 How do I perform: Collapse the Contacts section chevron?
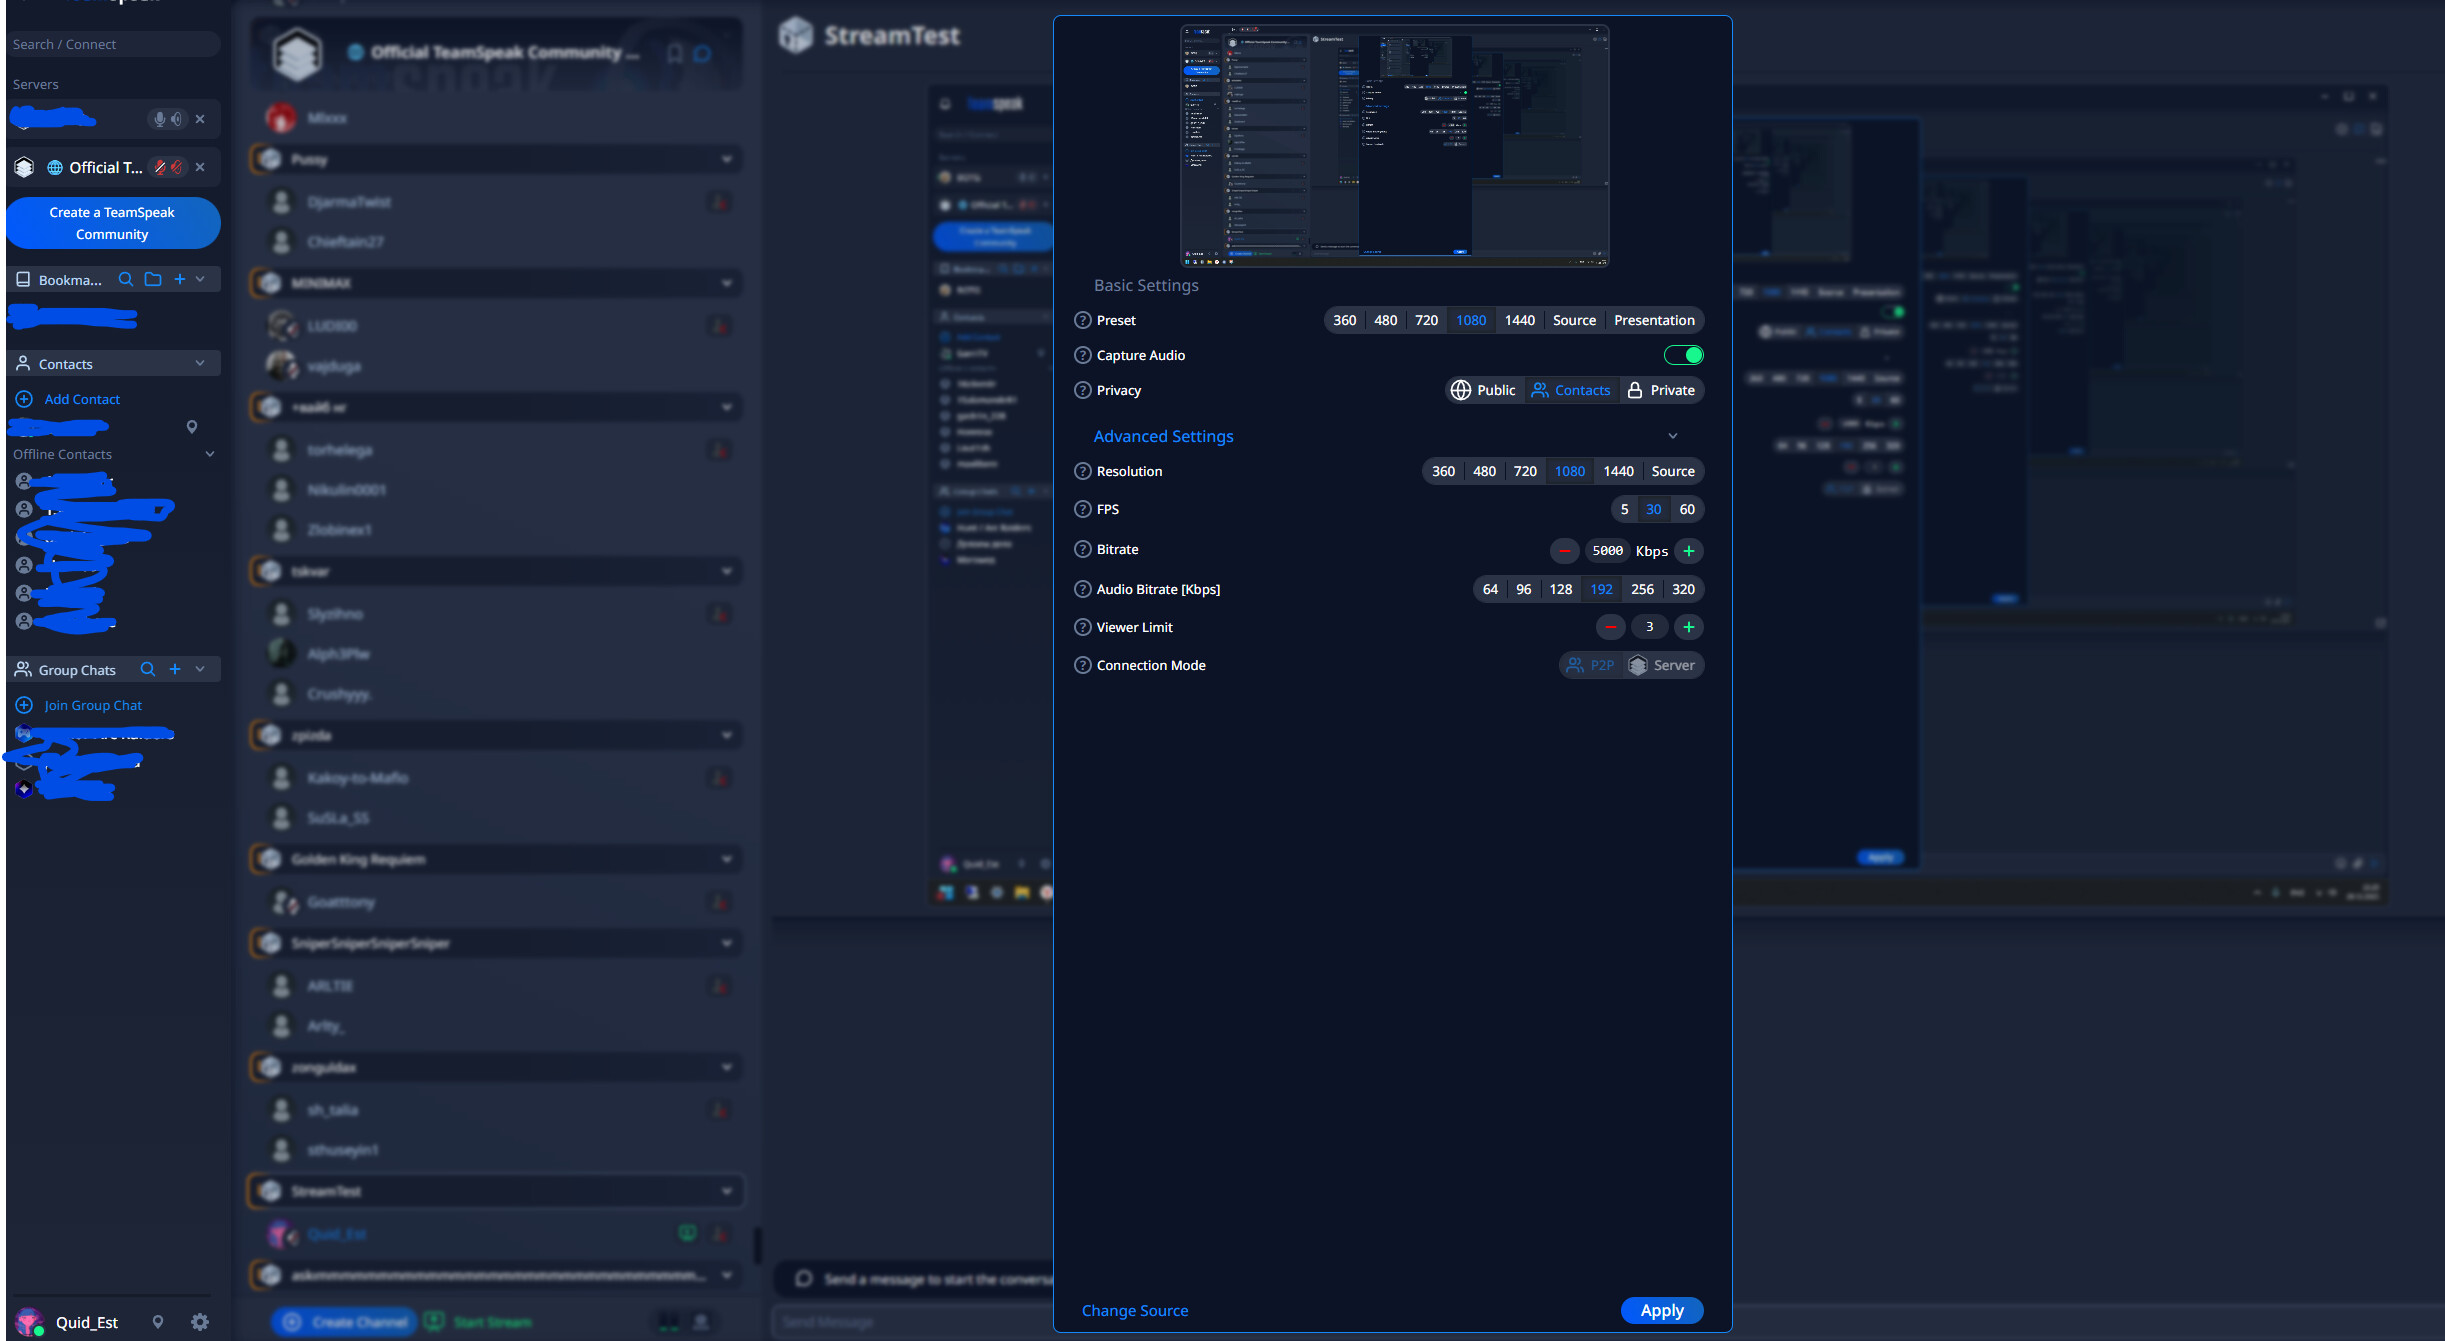coord(200,363)
